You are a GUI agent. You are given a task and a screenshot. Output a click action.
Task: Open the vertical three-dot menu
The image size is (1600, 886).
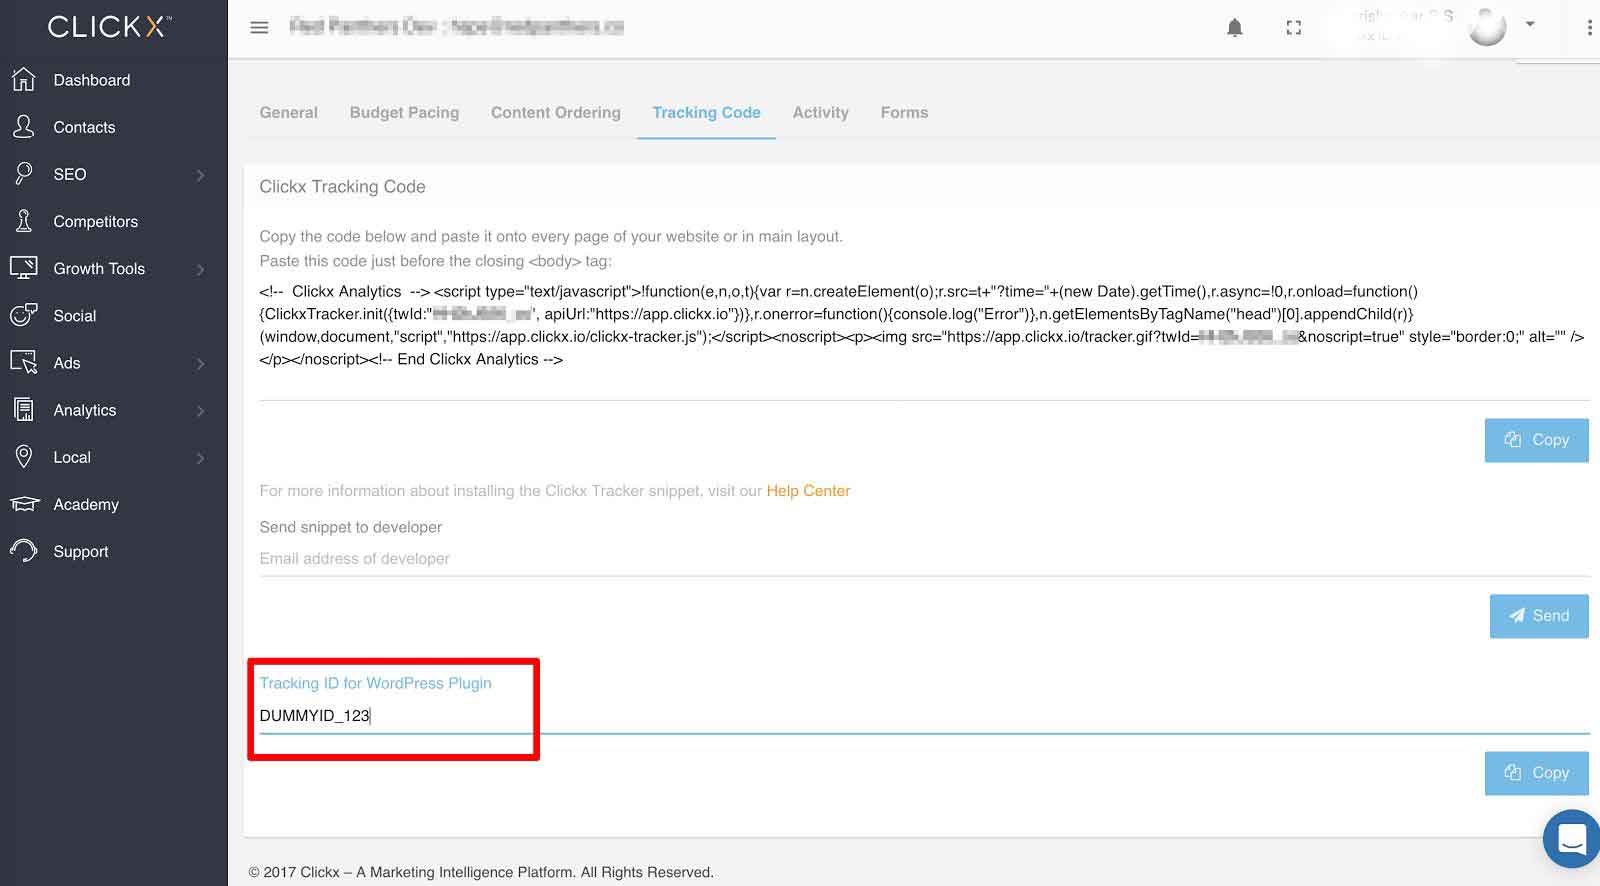(1589, 28)
